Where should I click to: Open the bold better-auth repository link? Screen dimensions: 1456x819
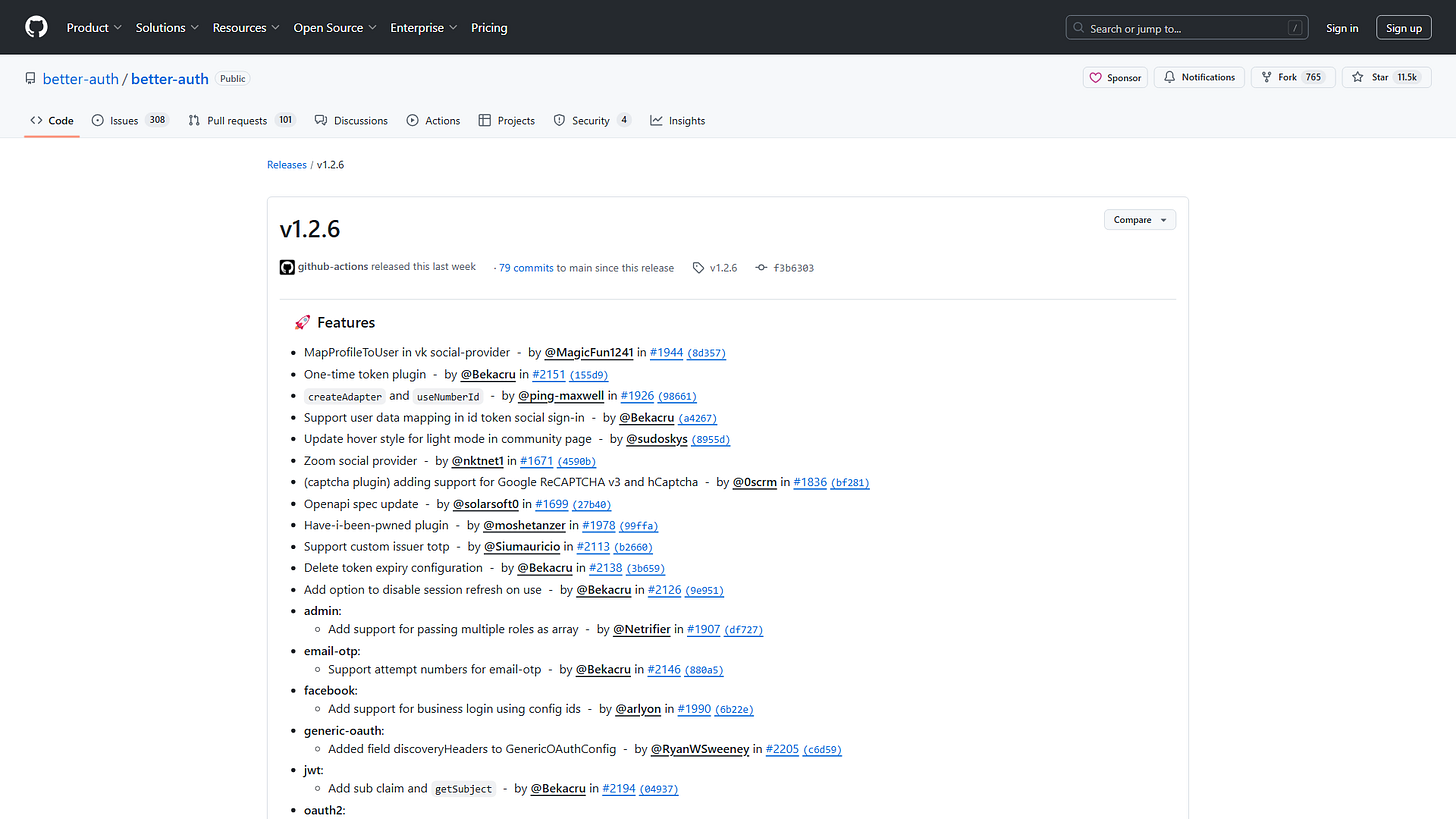point(170,79)
